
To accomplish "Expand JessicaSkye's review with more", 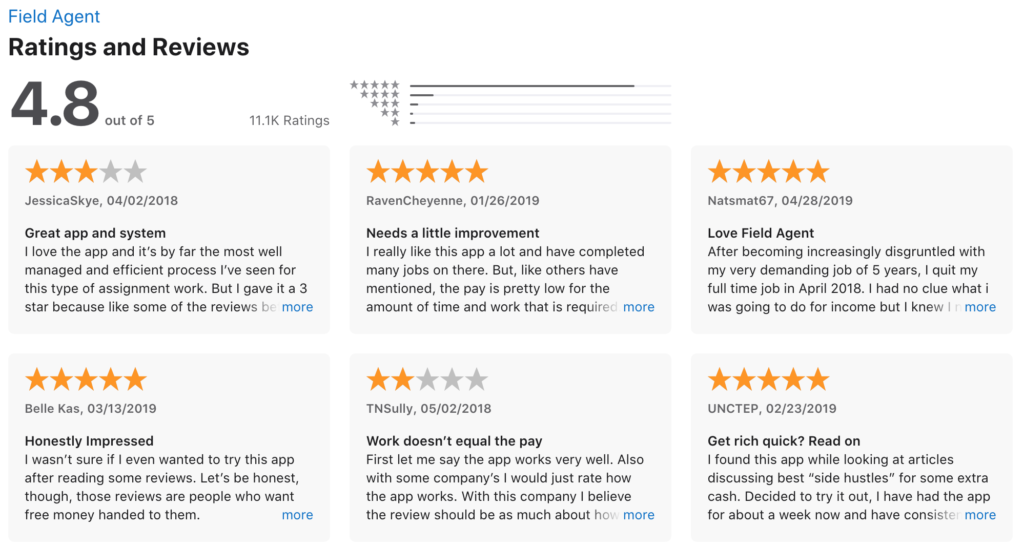I will [297, 307].
